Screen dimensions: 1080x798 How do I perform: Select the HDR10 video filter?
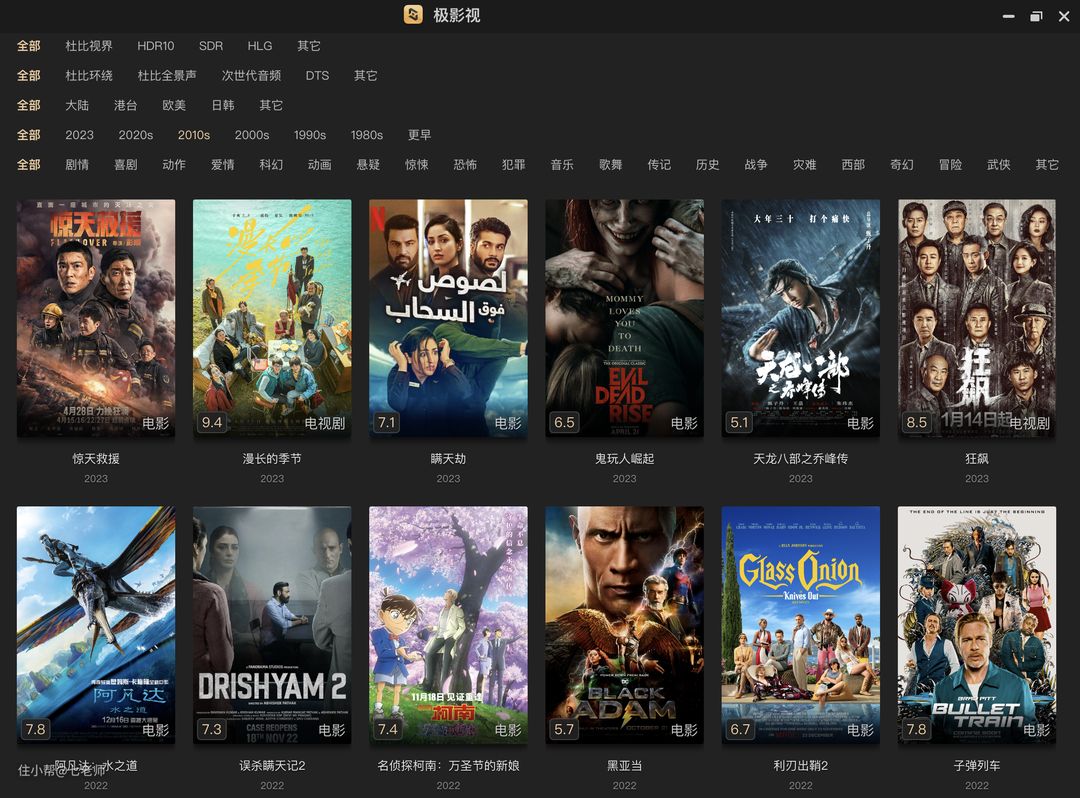tap(155, 46)
